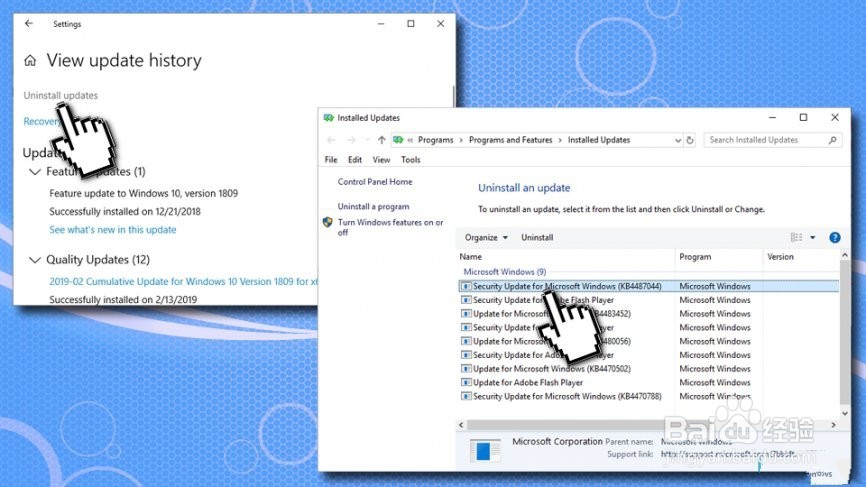866x487 pixels.
Task: Open the 2019-02 Cumulative Update link
Action: [183, 282]
